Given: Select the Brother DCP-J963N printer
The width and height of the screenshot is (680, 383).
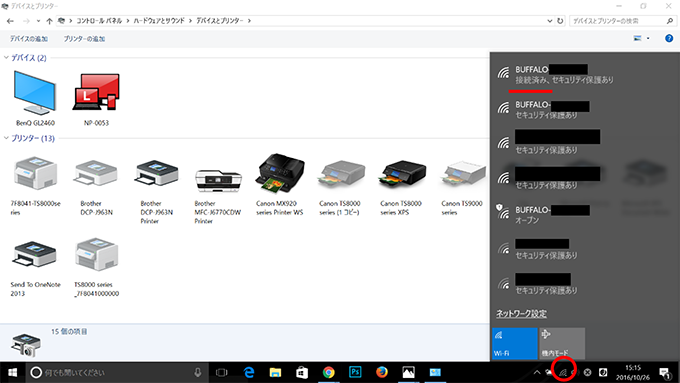Looking at the screenshot, I should pos(96,187).
